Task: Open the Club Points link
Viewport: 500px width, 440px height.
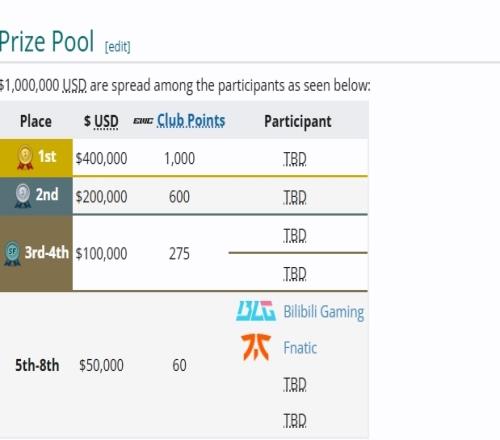Action: coord(191,121)
